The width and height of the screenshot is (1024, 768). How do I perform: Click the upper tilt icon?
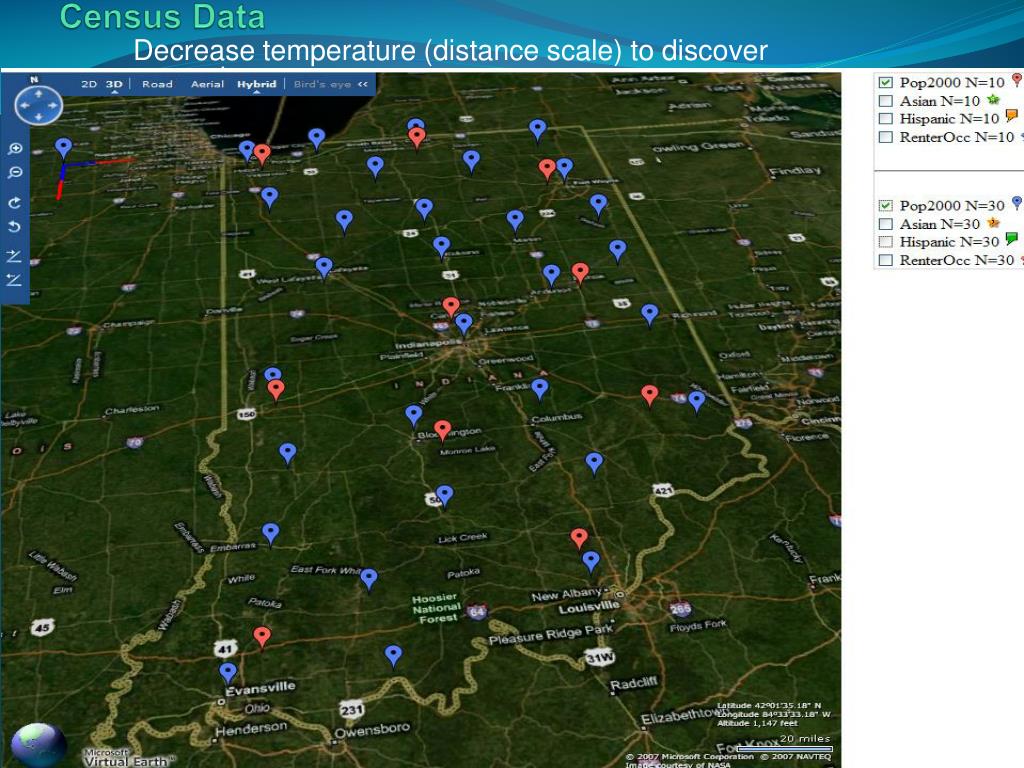pyautogui.click(x=15, y=256)
